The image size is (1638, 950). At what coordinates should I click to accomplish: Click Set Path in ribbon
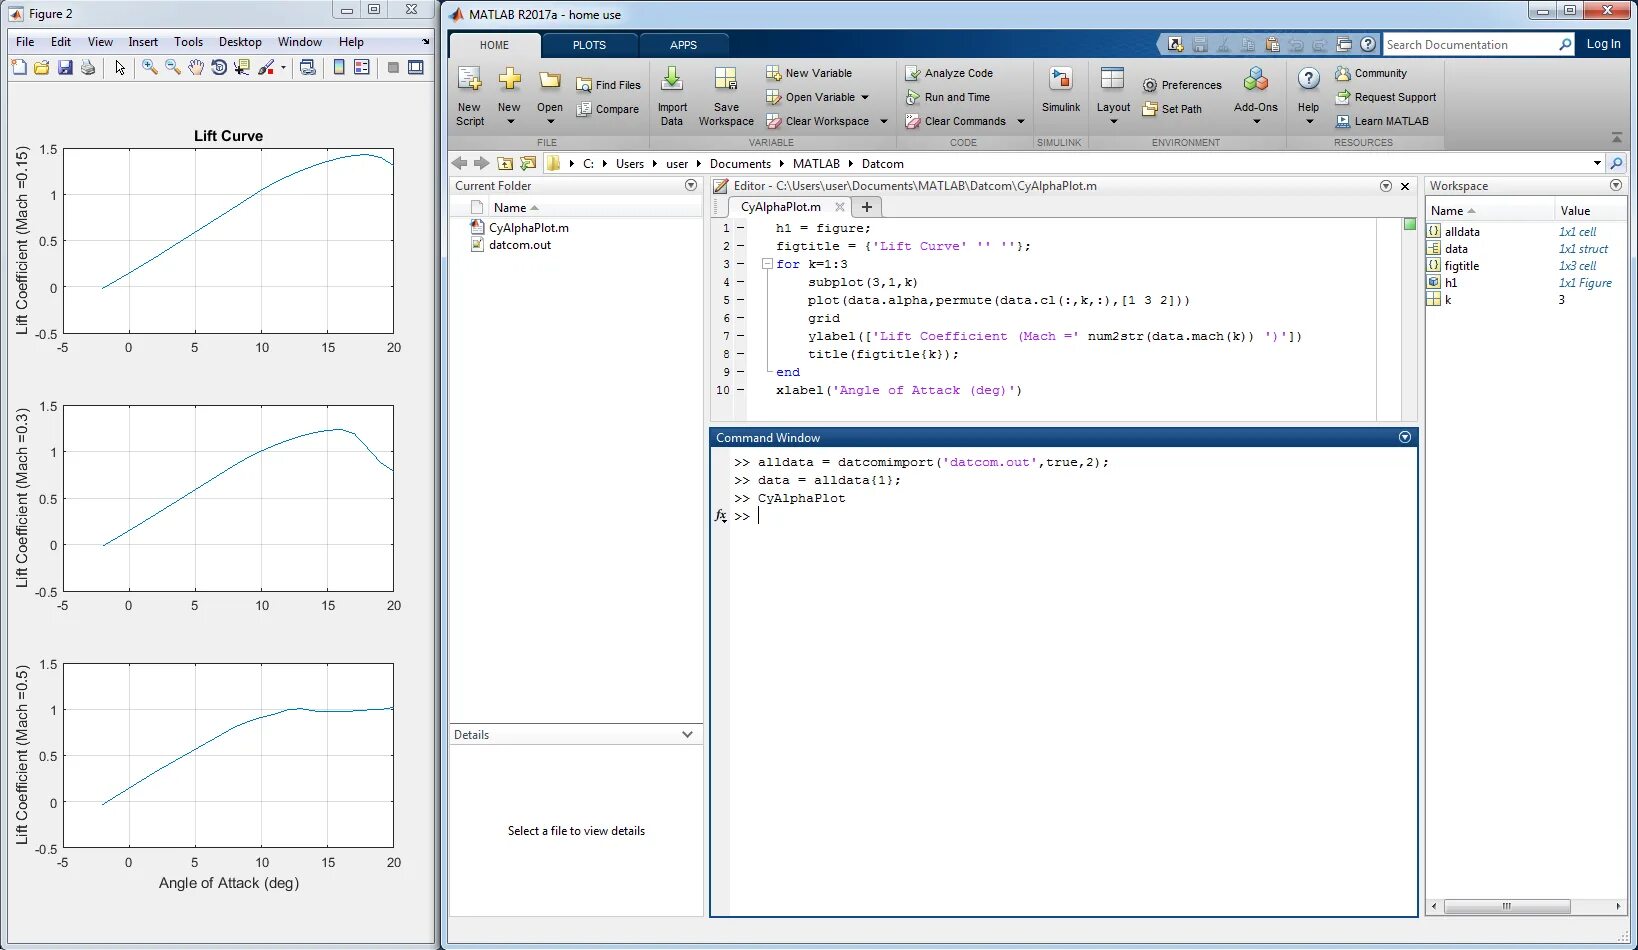tap(1172, 109)
